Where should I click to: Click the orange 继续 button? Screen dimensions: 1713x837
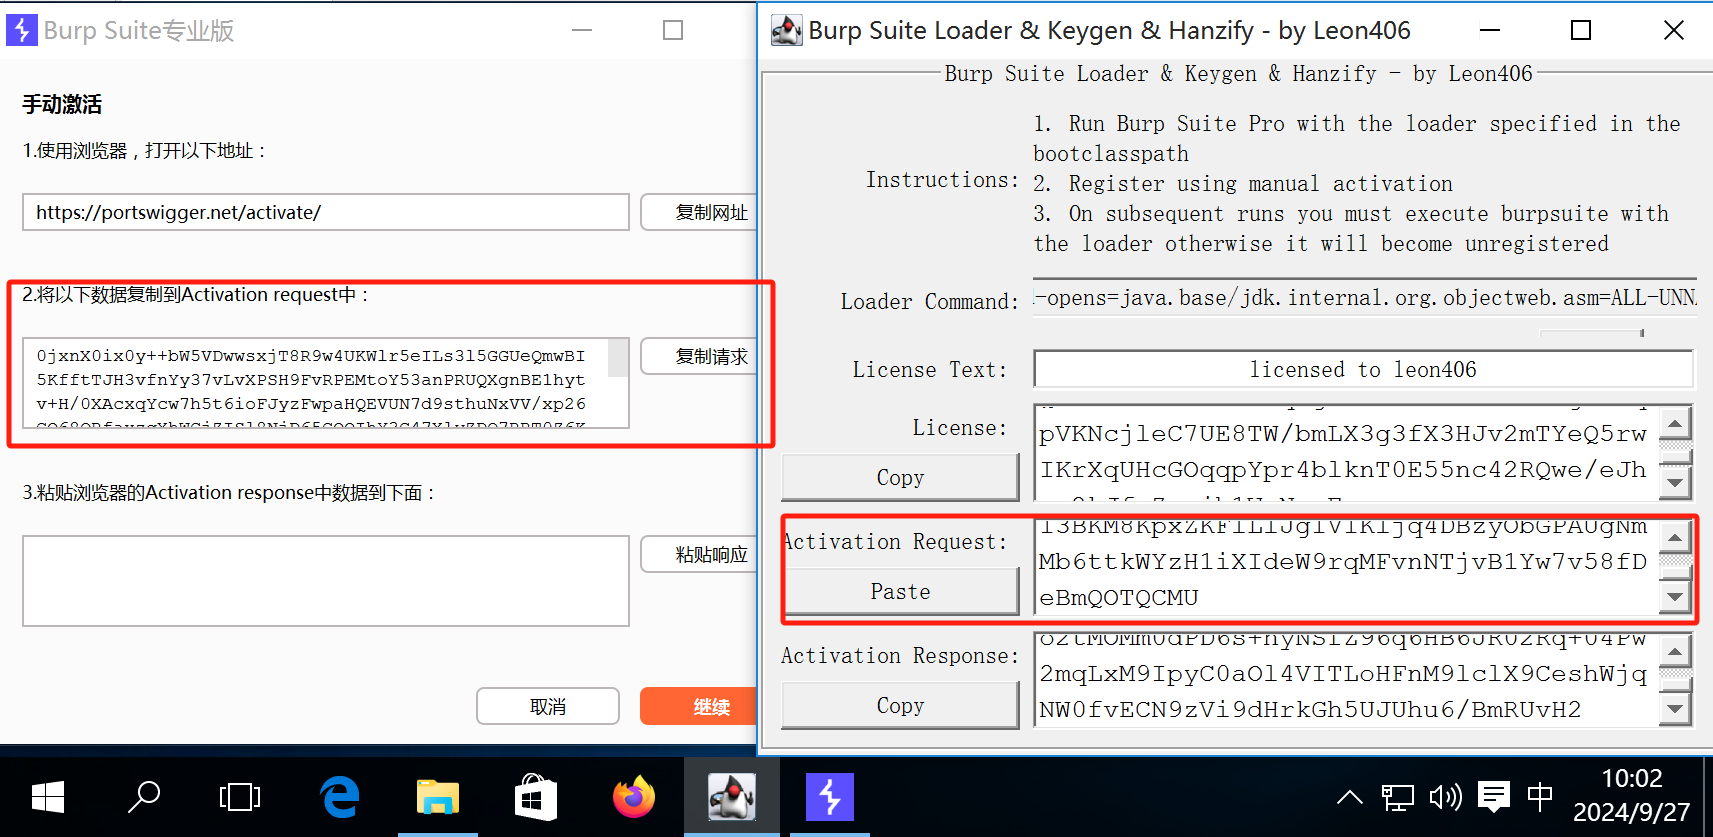(698, 706)
